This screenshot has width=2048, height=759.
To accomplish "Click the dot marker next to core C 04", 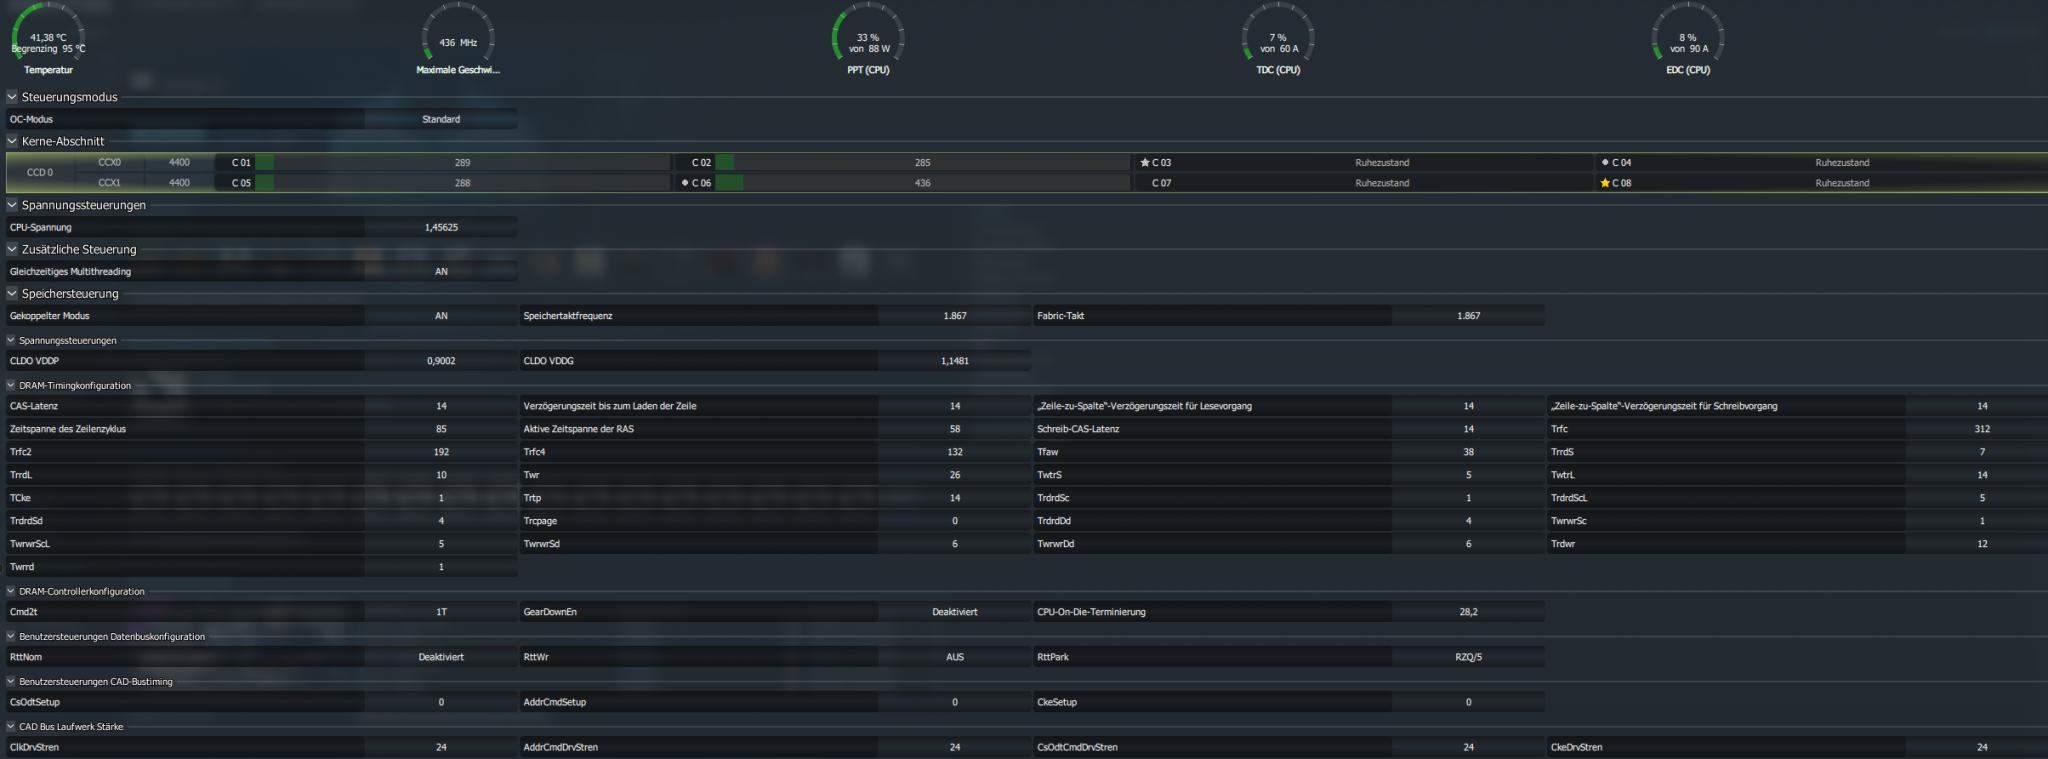I will (1604, 162).
